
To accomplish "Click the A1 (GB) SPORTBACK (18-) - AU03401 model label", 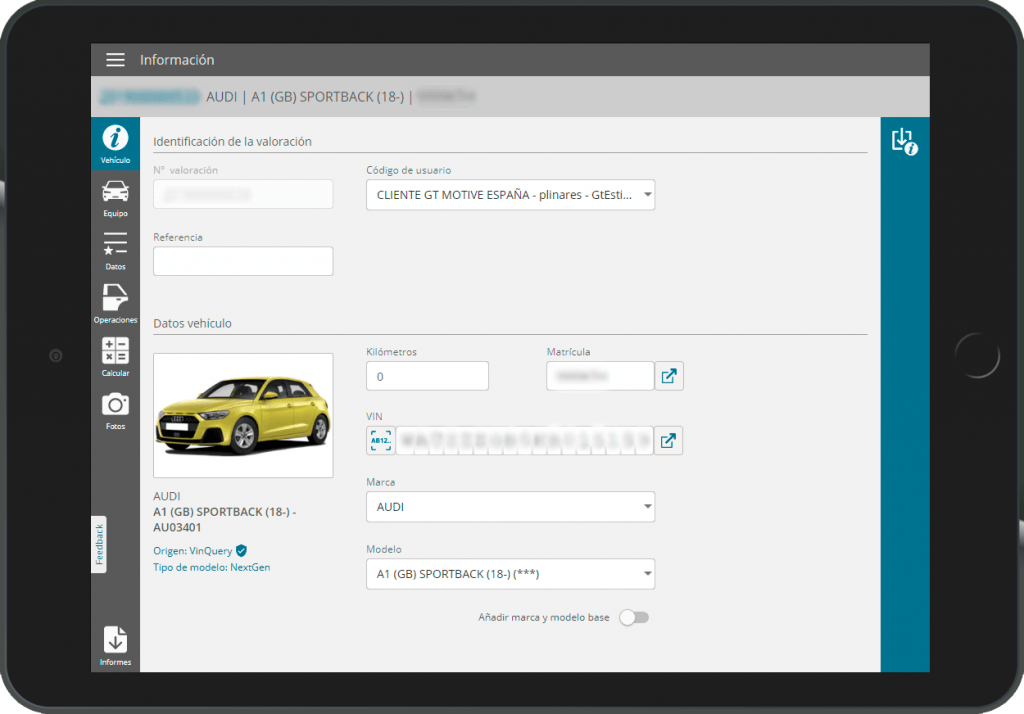I will 225,519.
